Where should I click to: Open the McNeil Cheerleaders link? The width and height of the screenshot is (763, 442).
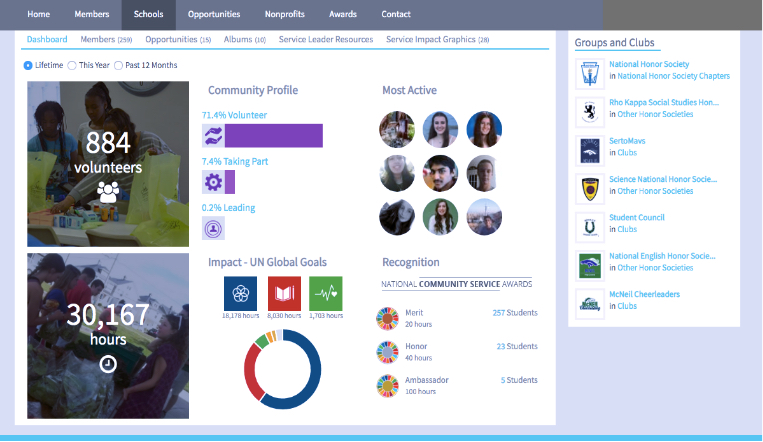coord(644,294)
